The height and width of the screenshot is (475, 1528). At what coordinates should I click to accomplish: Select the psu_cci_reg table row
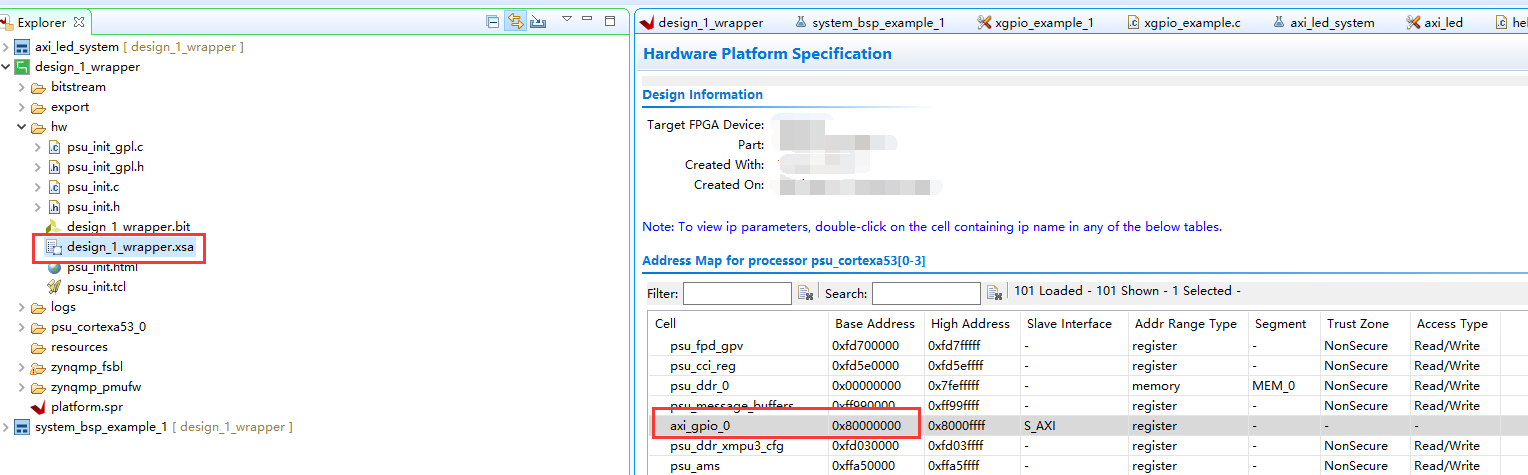pos(1088,366)
